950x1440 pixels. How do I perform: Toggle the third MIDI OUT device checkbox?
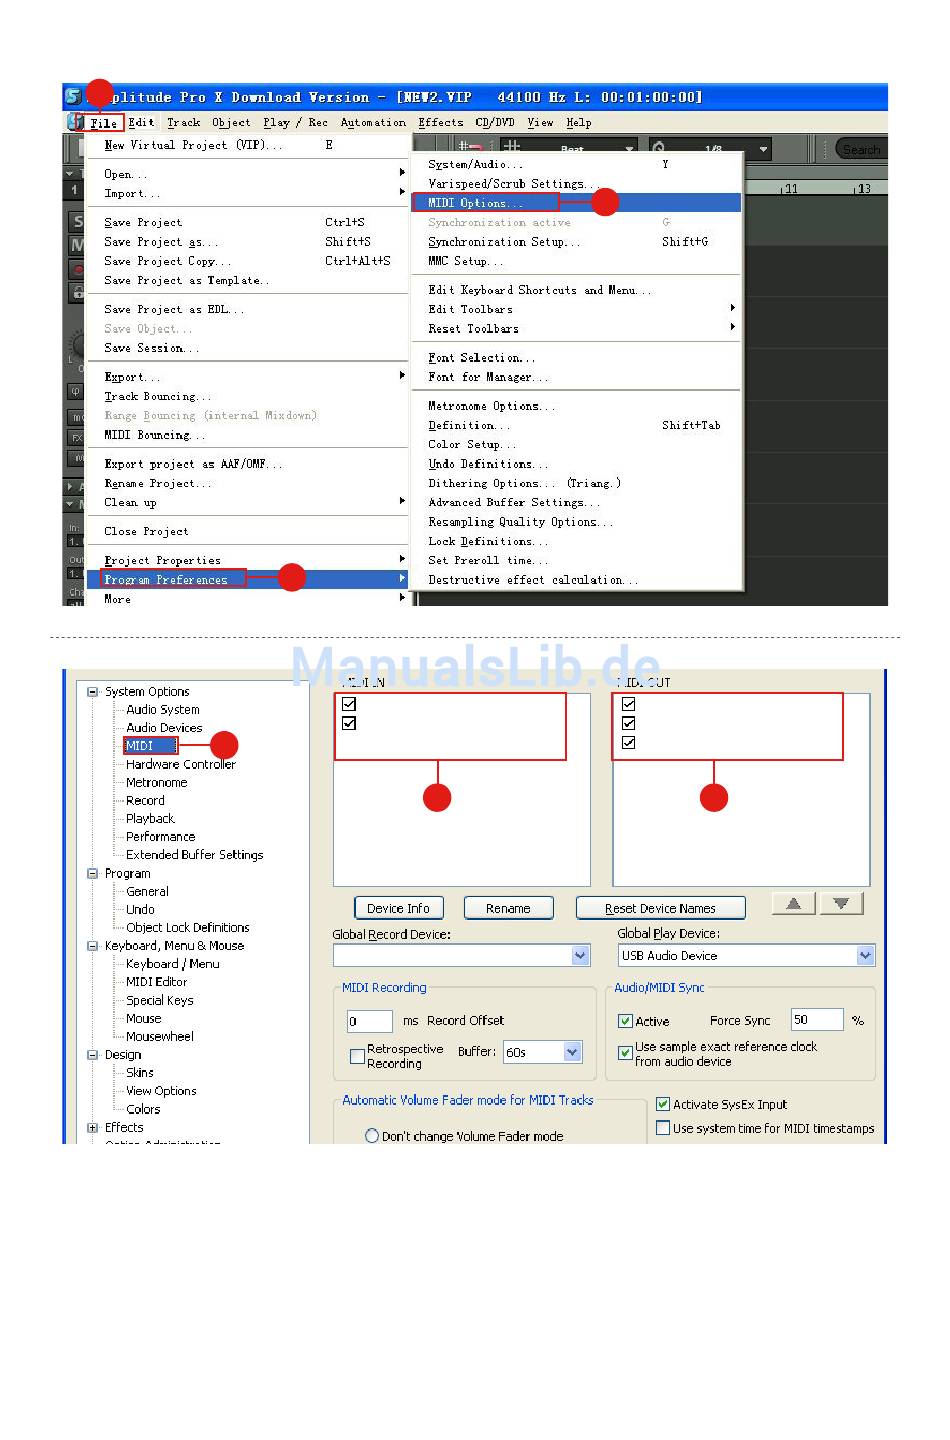(x=628, y=742)
